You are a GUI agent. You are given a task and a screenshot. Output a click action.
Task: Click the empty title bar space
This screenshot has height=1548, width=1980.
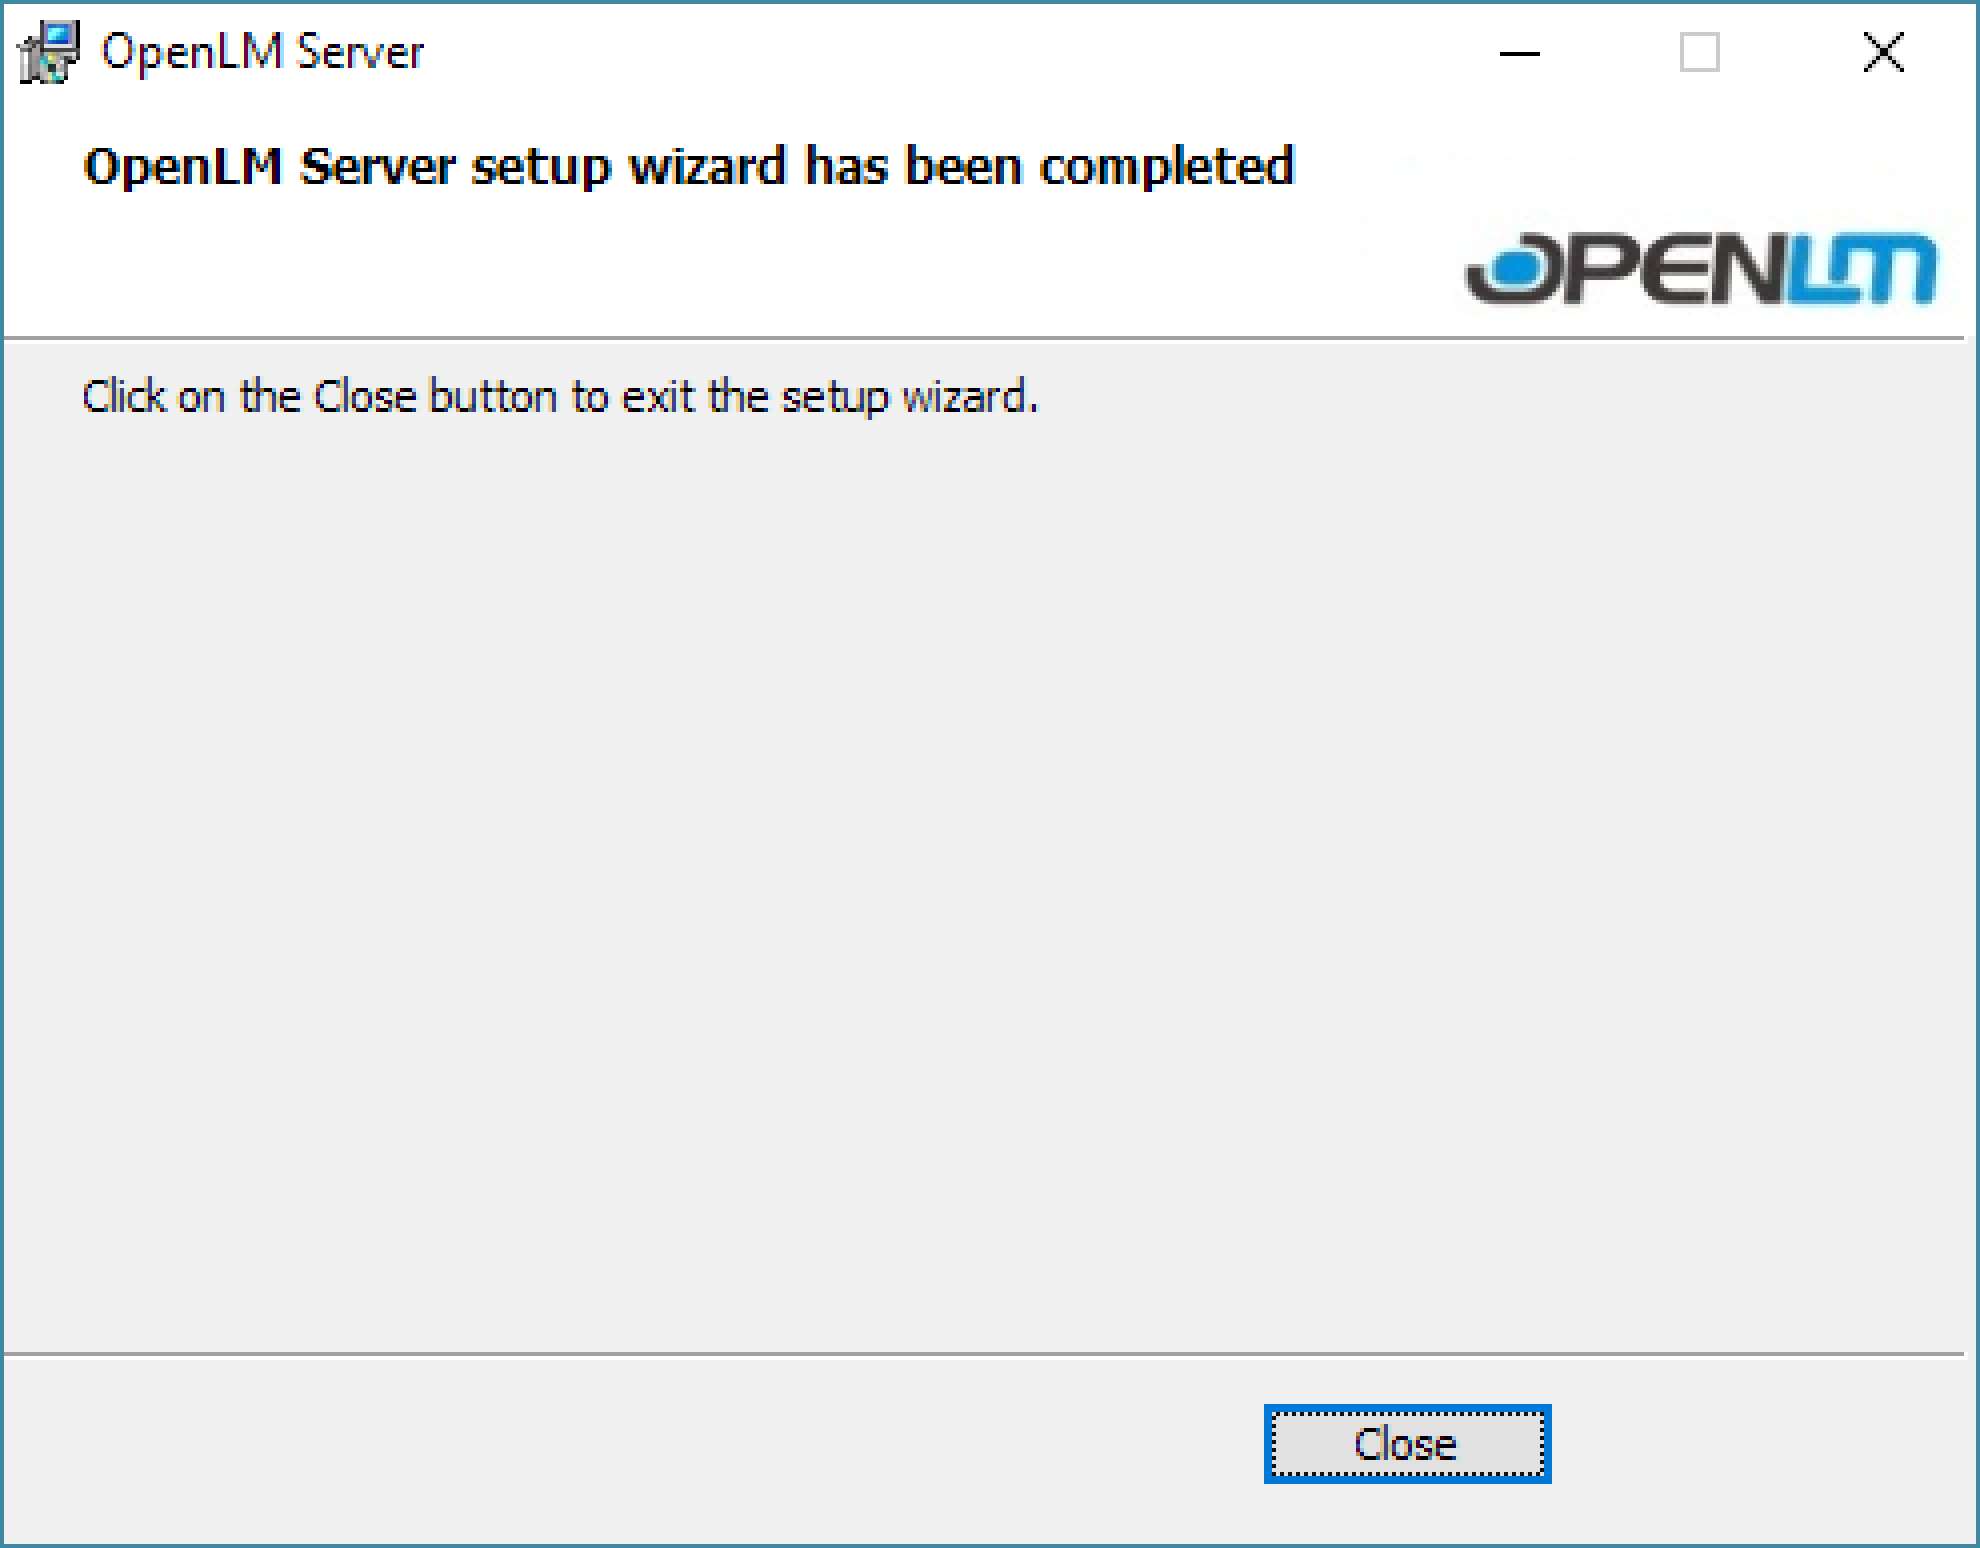coord(950,52)
